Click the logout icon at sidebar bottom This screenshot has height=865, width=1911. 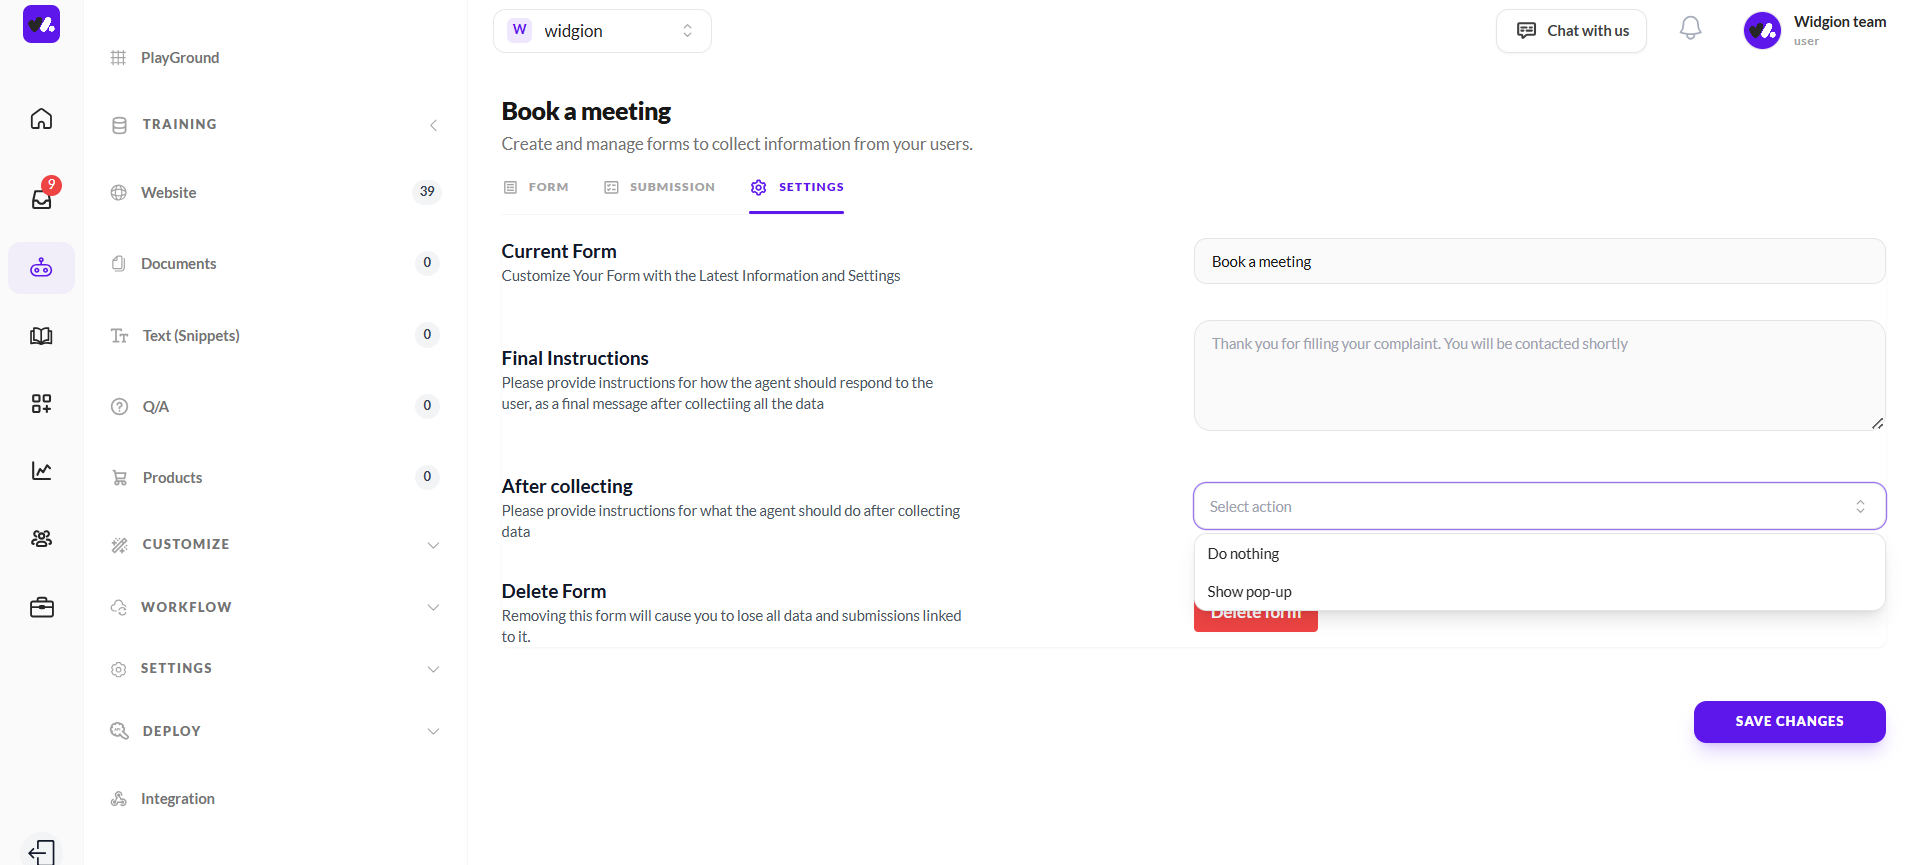click(41, 852)
